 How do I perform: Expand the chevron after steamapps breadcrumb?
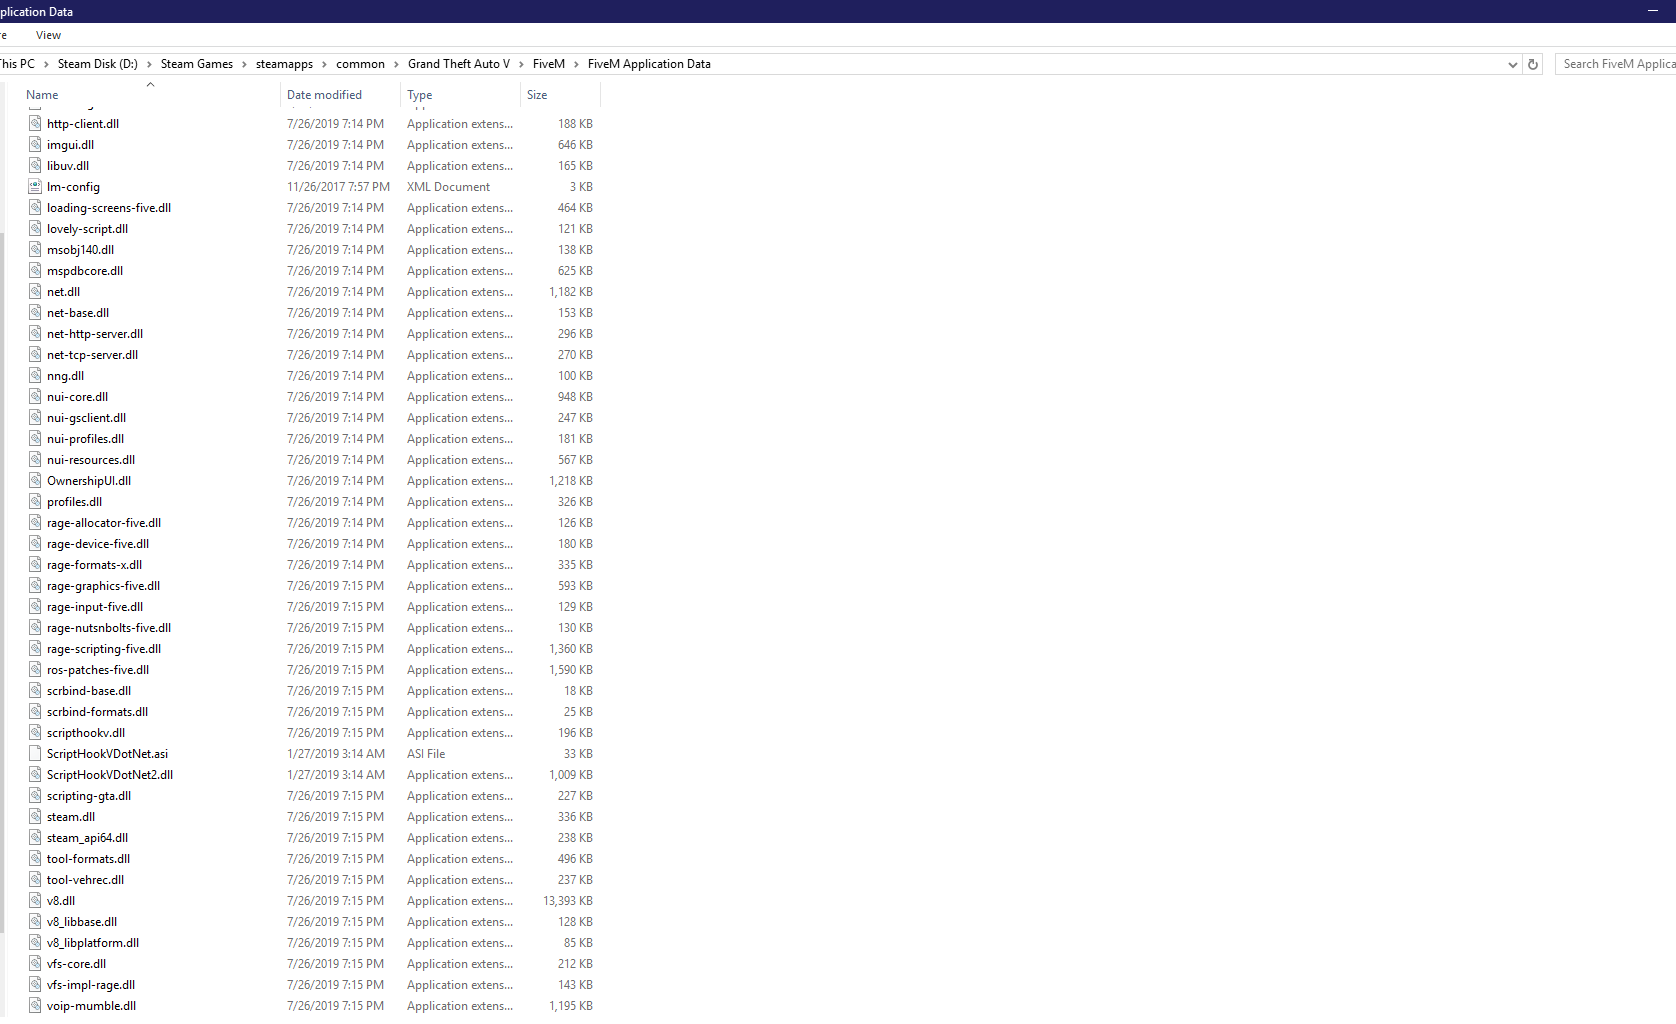324,64
